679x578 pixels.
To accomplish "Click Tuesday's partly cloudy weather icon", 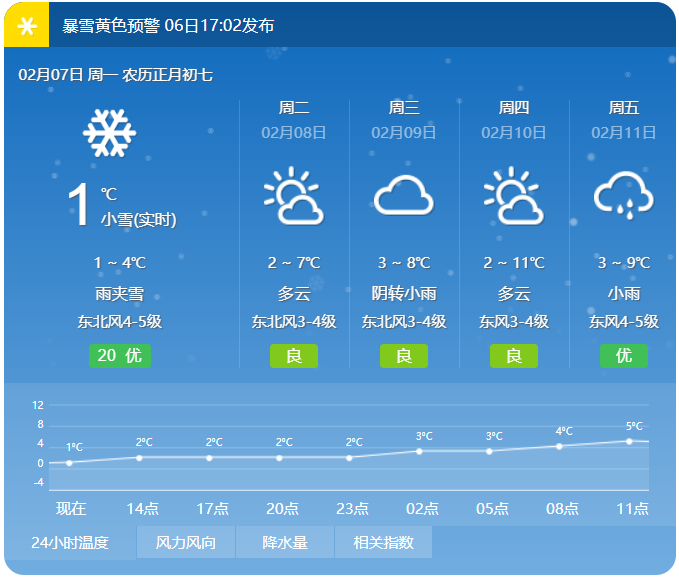I will click(294, 197).
